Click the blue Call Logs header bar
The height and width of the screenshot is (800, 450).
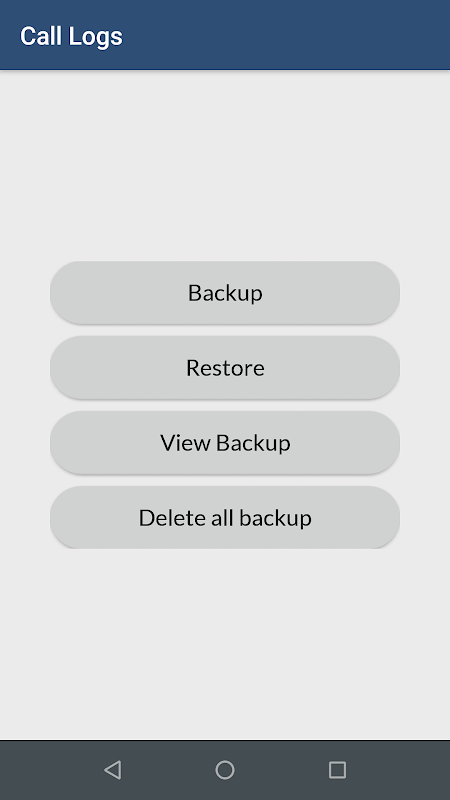pos(225,35)
